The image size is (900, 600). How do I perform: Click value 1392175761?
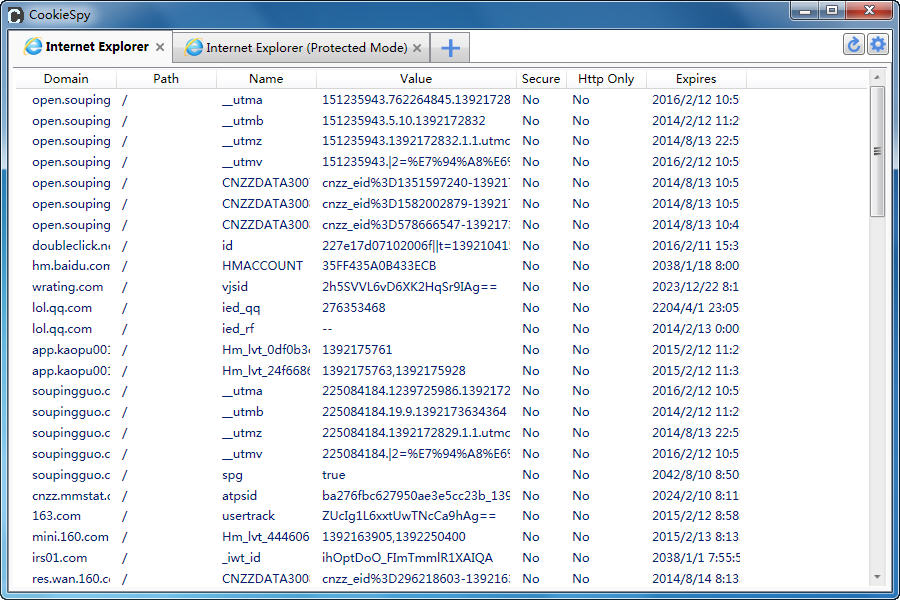pyautogui.click(x=357, y=350)
